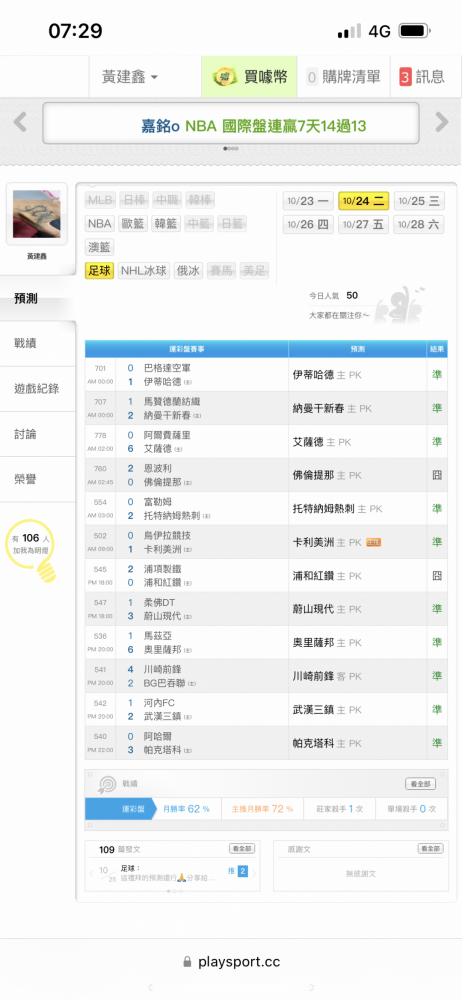Open the 遊戲紀錄 sidebar tab
Viewport: 462px width, 1000px height.
click(x=37, y=388)
